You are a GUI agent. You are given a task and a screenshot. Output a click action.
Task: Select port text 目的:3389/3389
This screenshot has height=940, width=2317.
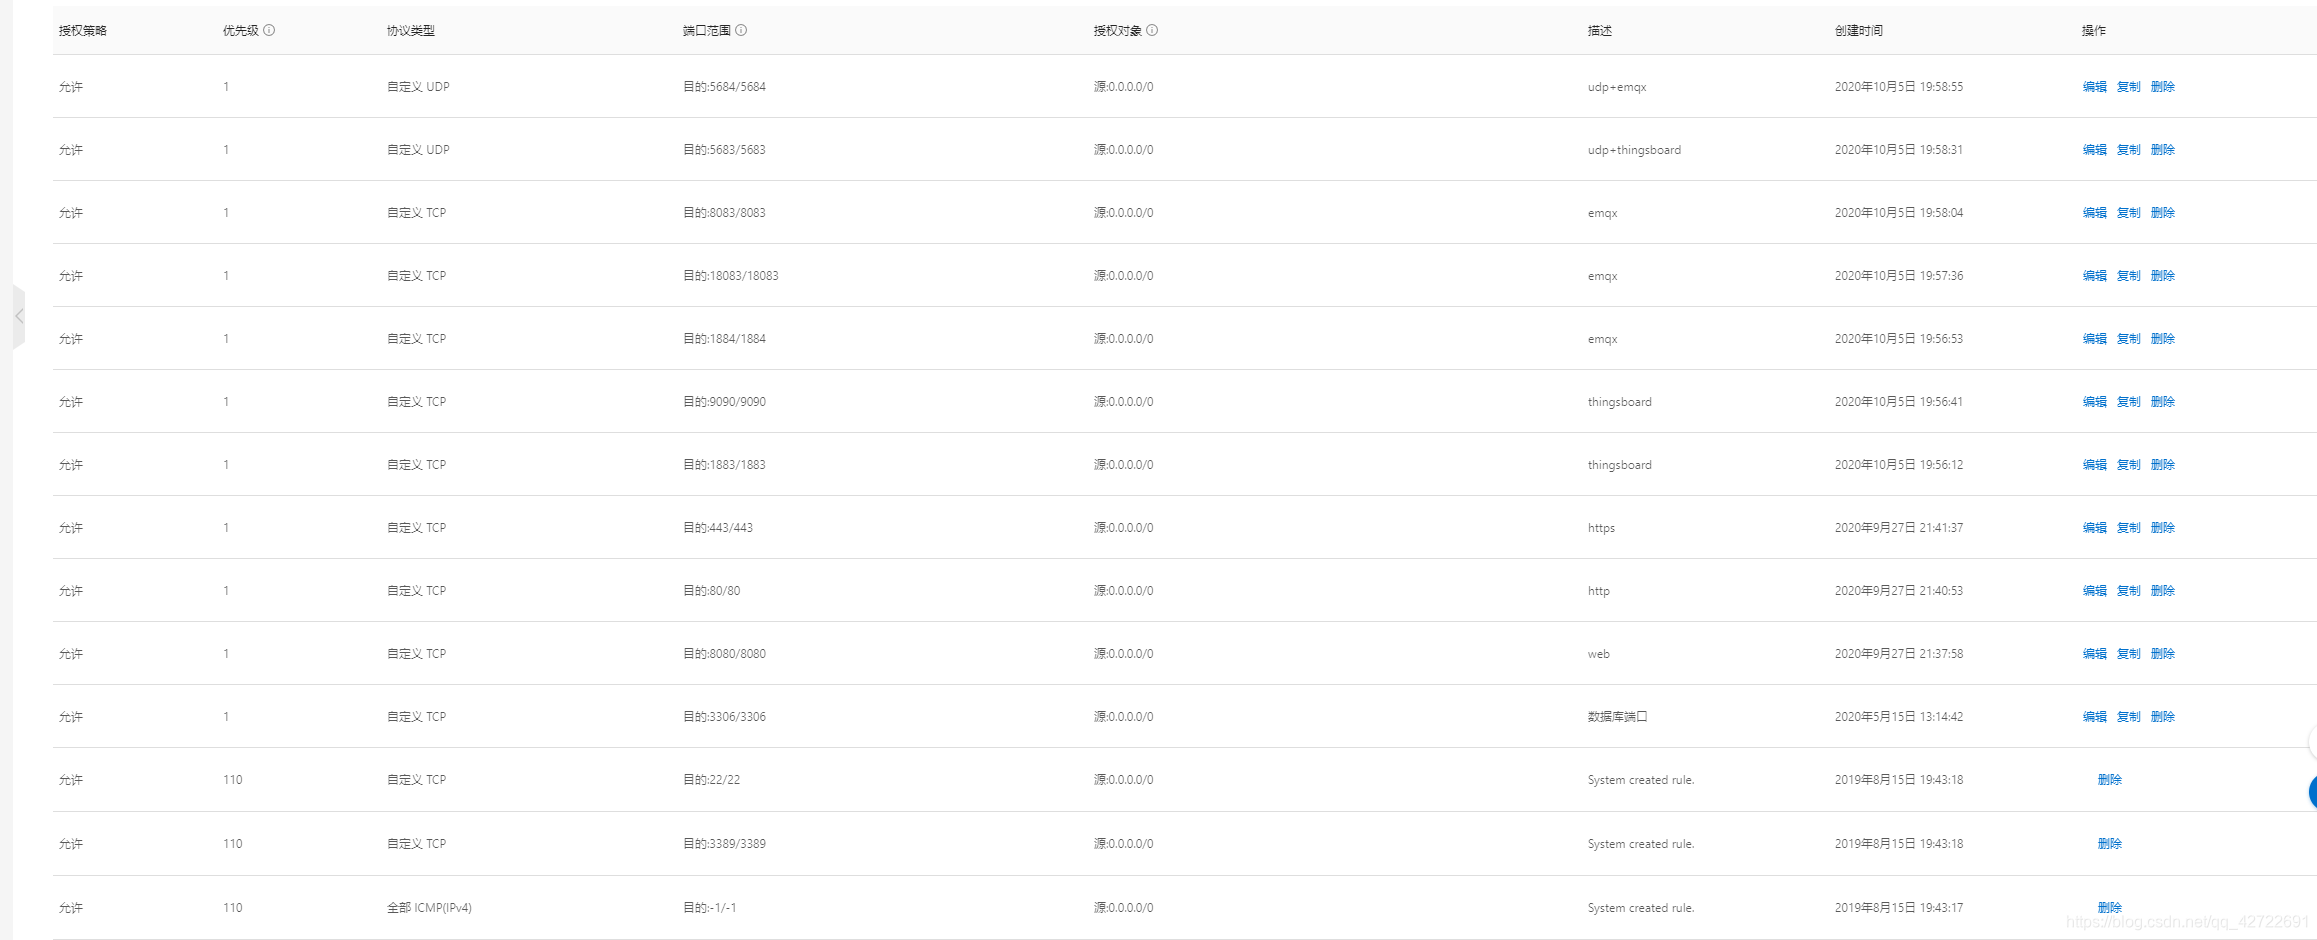(724, 844)
